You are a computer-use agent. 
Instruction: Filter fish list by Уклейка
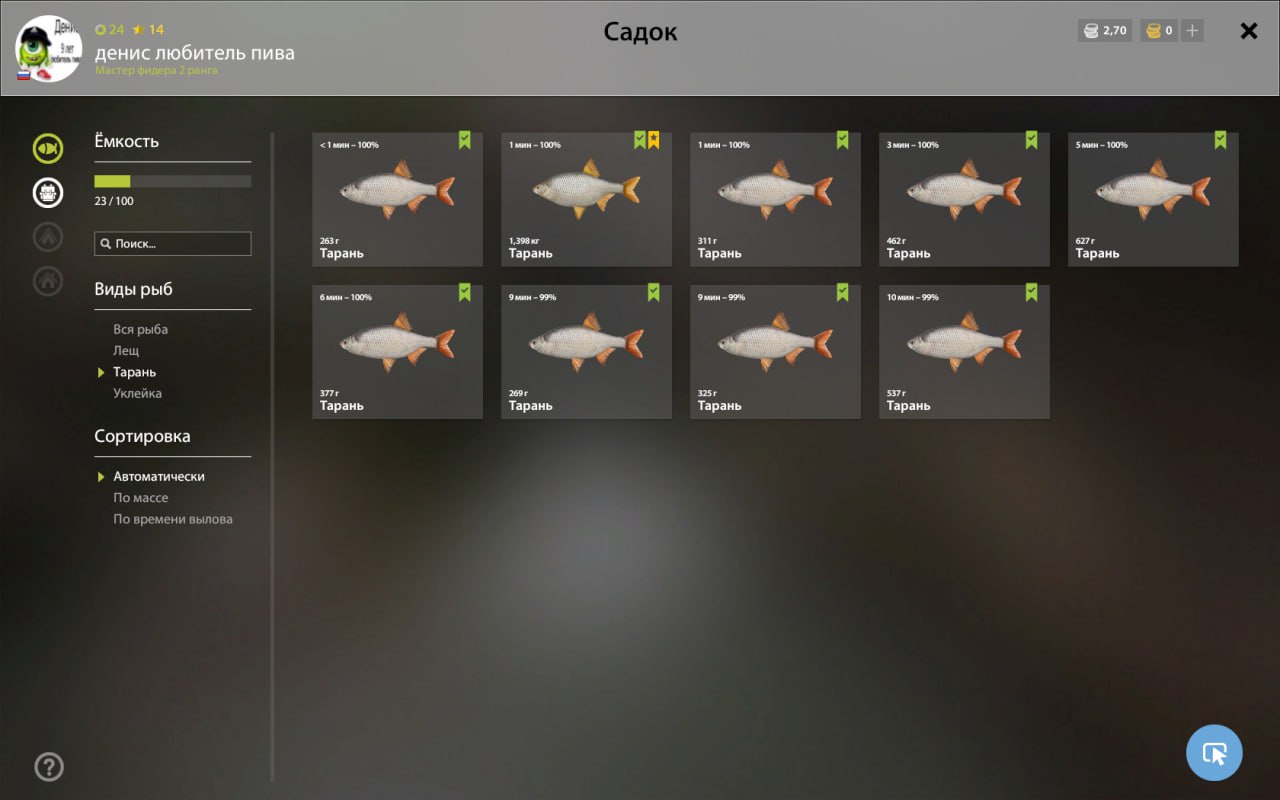point(137,394)
